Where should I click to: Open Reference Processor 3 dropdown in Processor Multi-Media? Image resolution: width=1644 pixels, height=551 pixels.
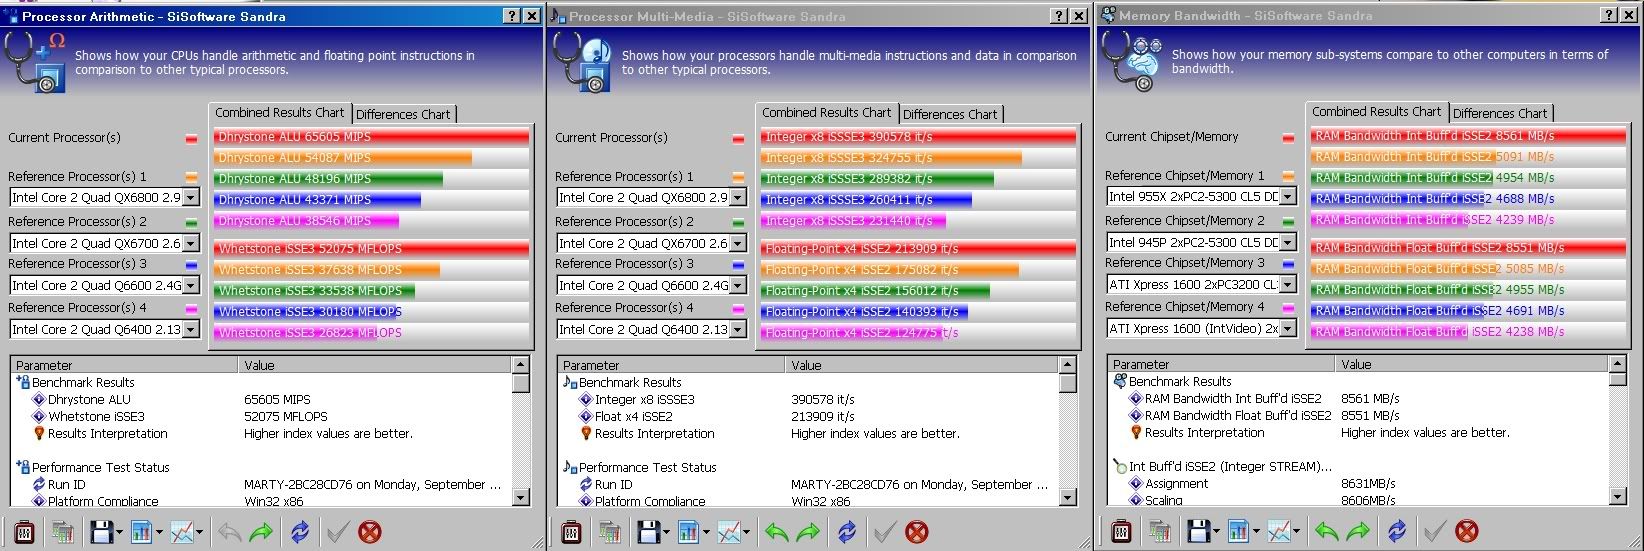(x=652, y=285)
